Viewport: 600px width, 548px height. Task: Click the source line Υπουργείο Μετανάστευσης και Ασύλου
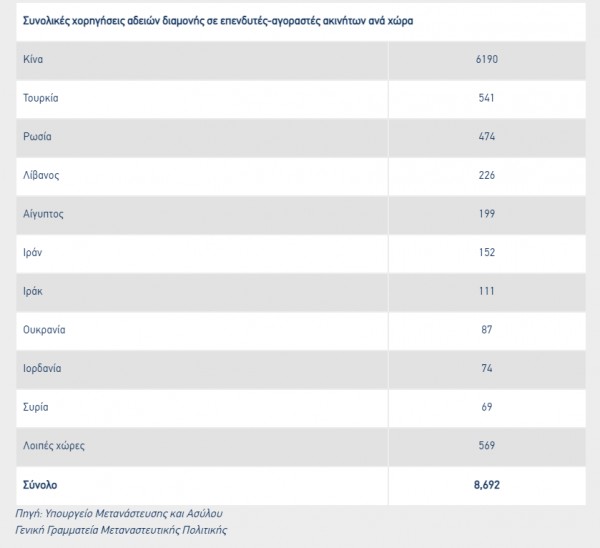coord(120,513)
